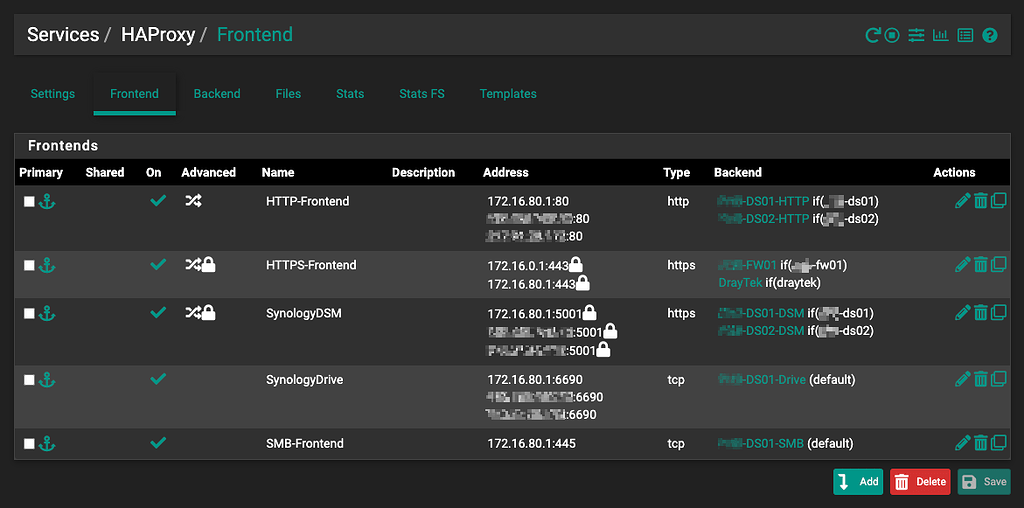The height and width of the screenshot is (508, 1024).
Task: Open the DrayTek backend link
Action: click(x=740, y=283)
